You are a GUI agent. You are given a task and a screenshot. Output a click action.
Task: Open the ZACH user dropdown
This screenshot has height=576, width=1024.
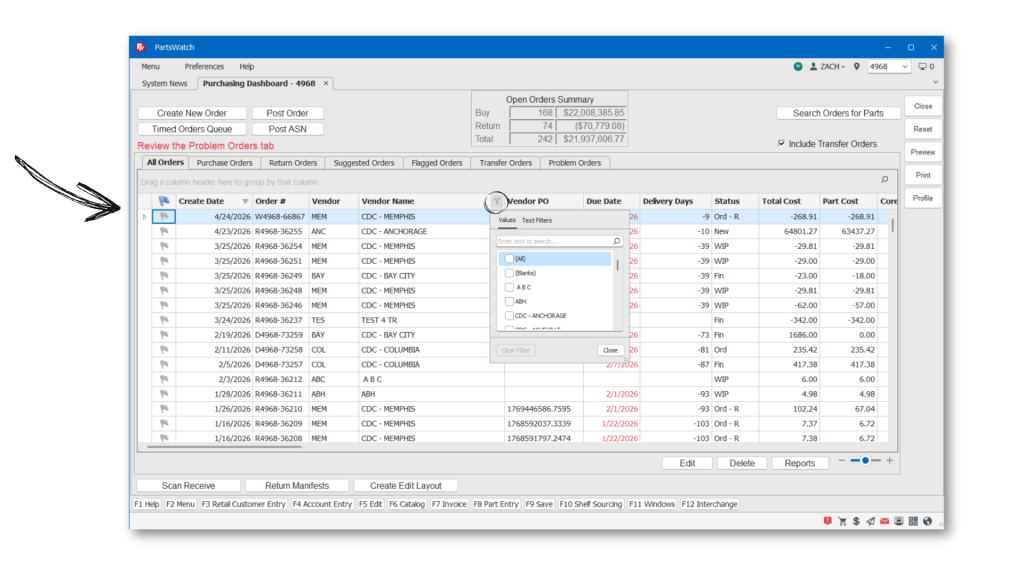pyautogui.click(x=833, y=67)
